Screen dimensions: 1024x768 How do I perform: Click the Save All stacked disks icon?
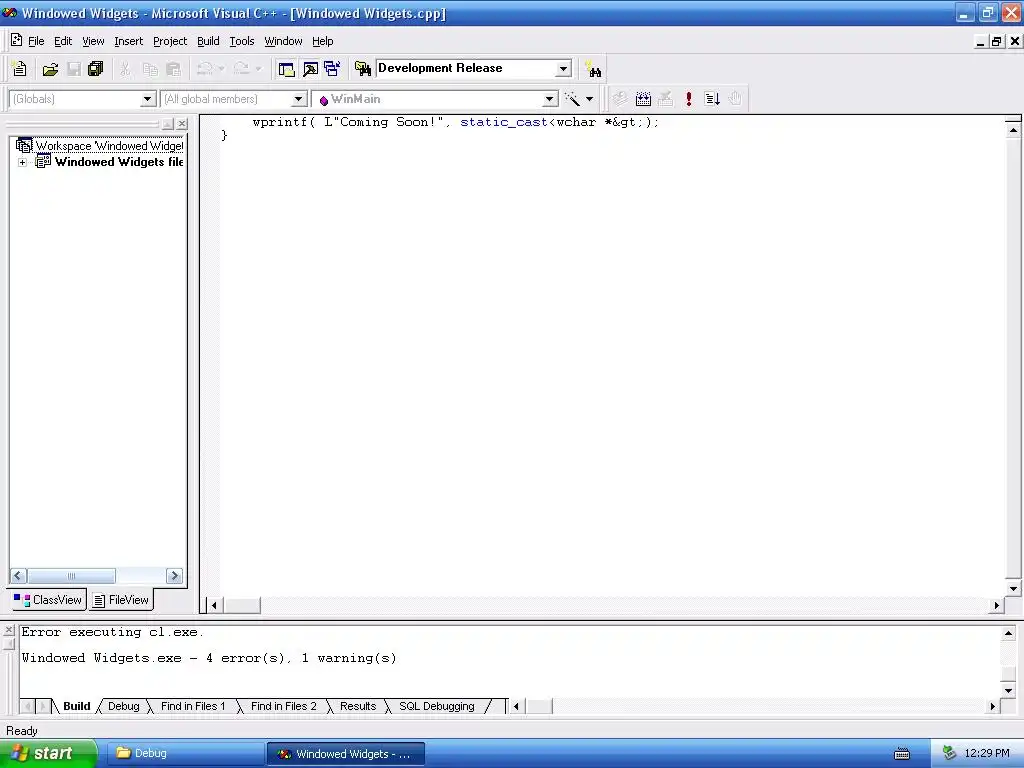(96, 69)
